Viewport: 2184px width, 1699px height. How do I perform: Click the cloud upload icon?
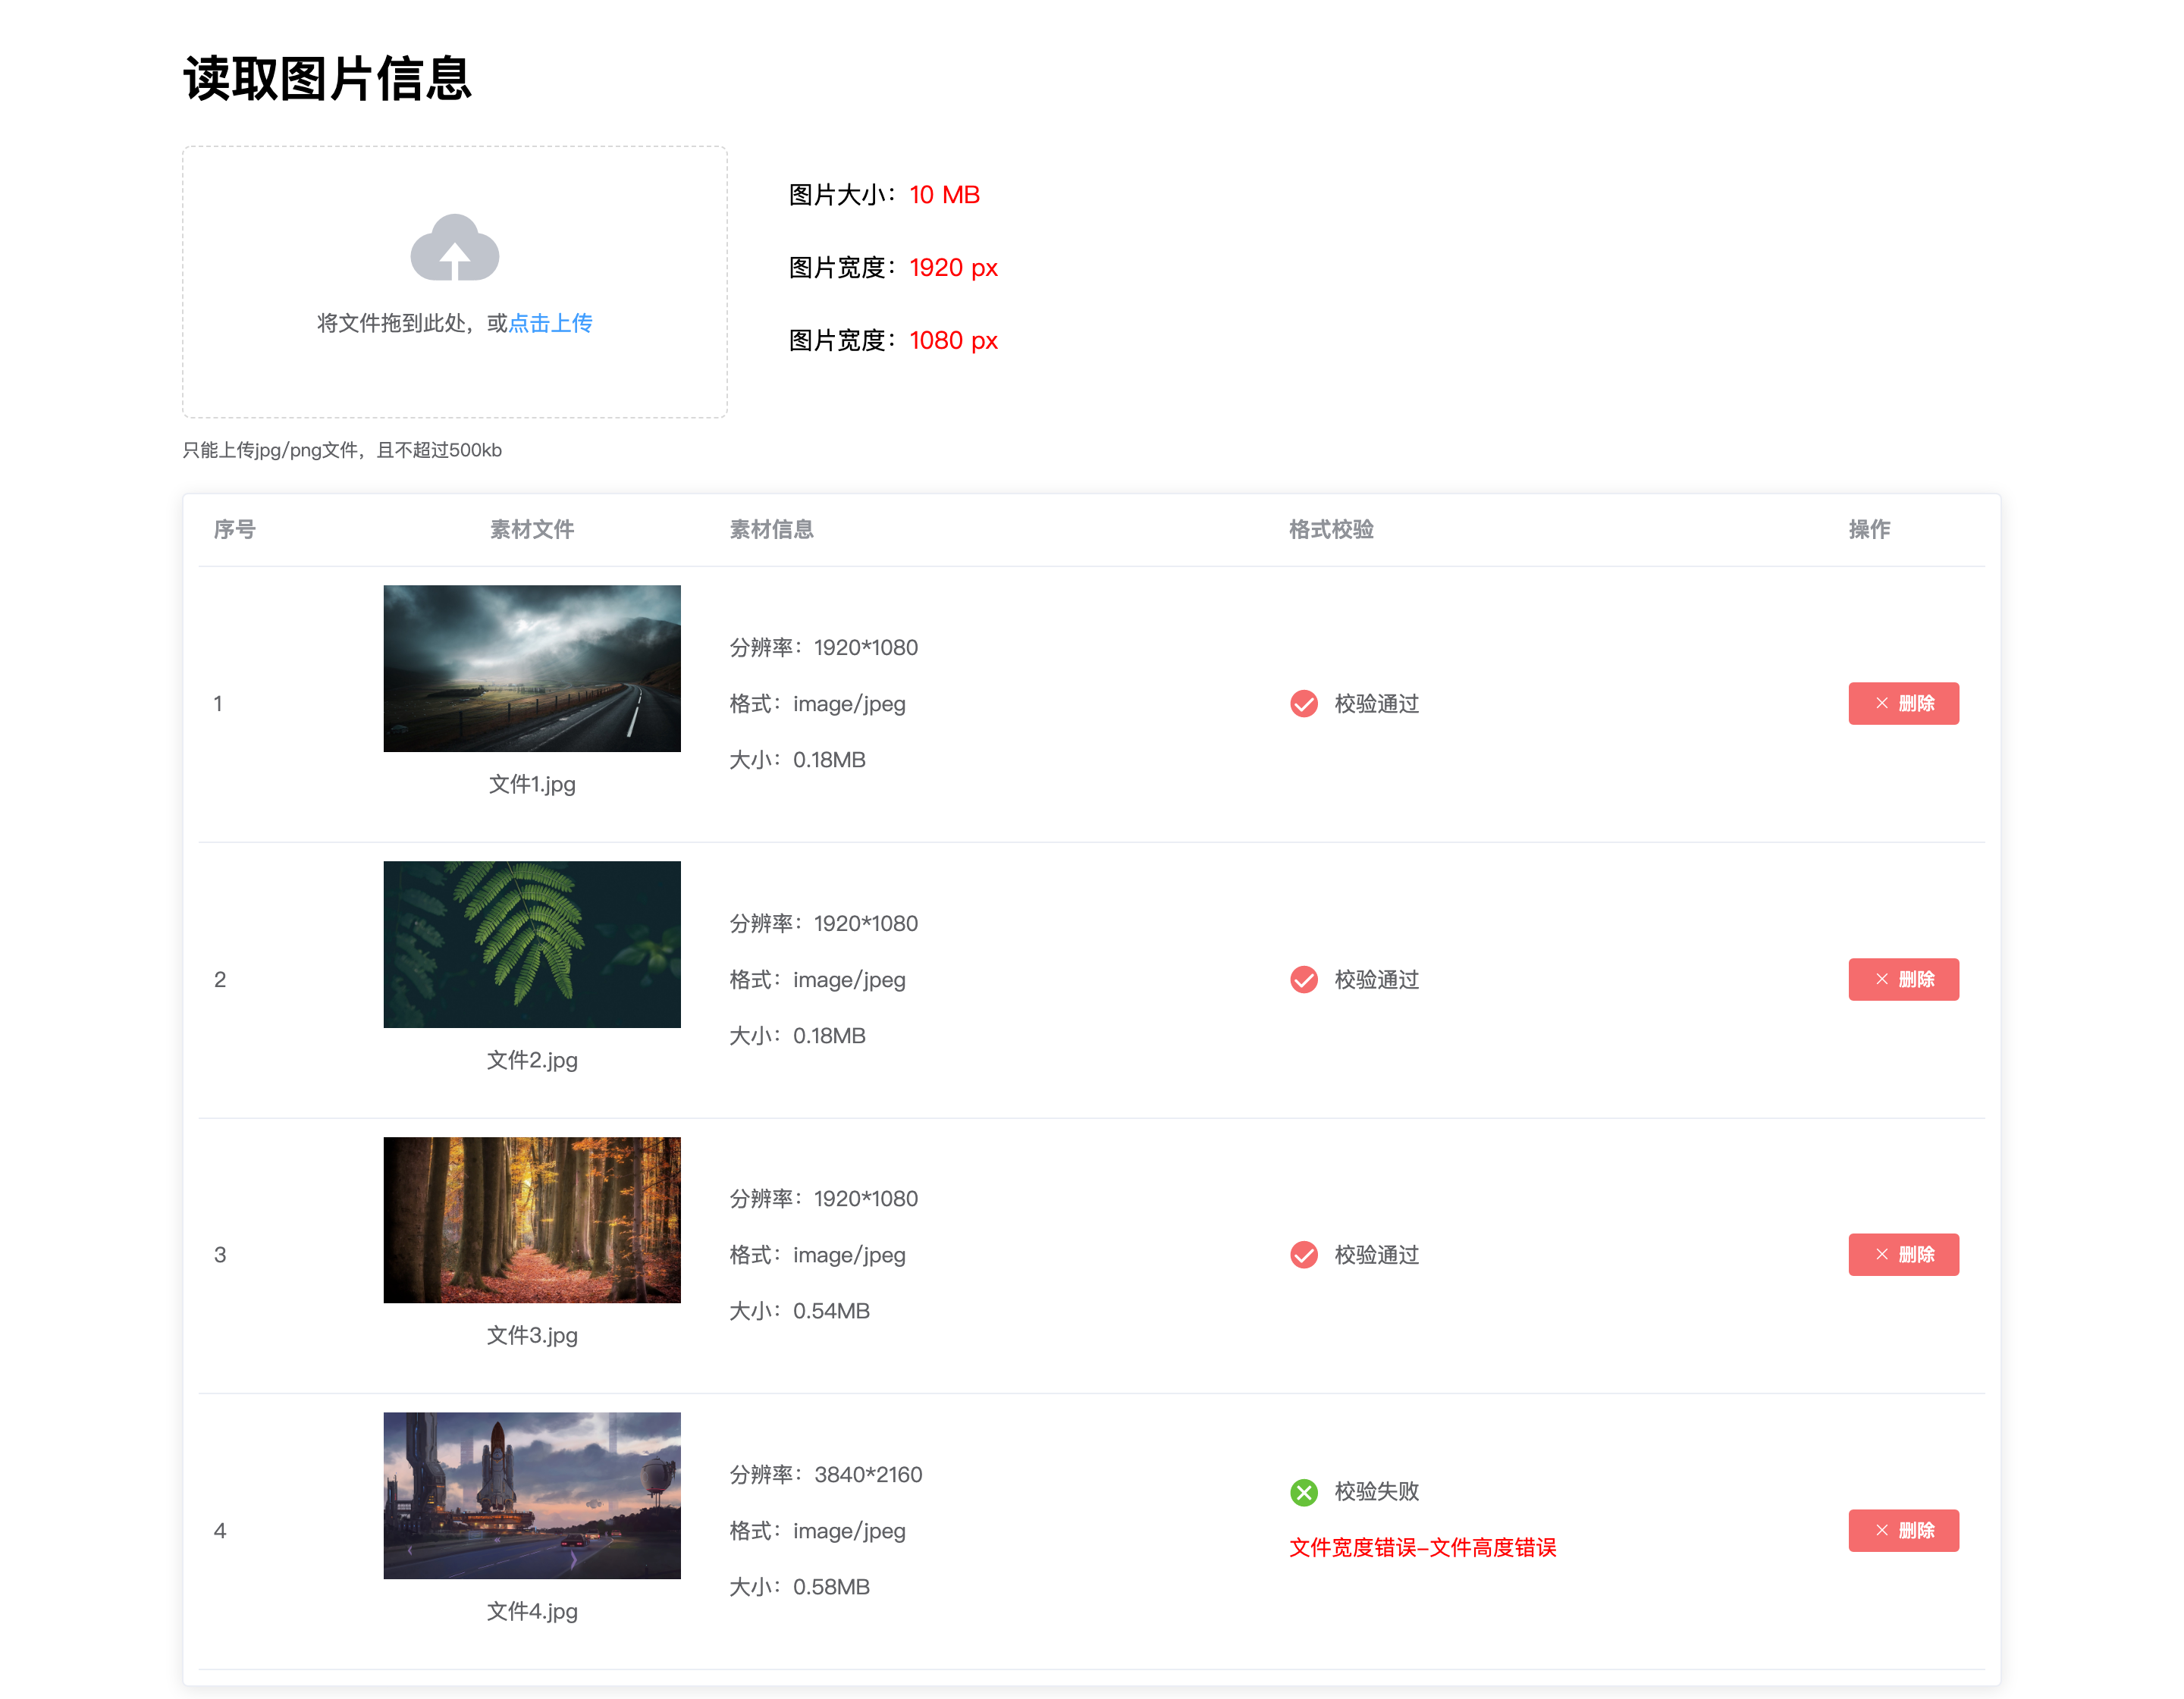coord(454,247)
